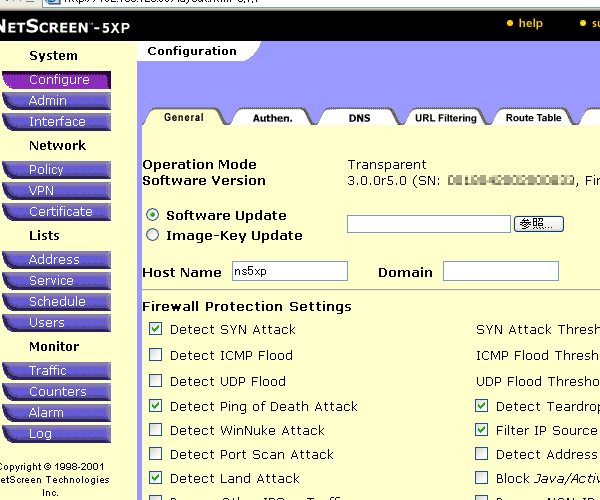This screenshot has height=500, width=600.
Task: Click the Browse (参照) file button
Action: click(539, 224)
